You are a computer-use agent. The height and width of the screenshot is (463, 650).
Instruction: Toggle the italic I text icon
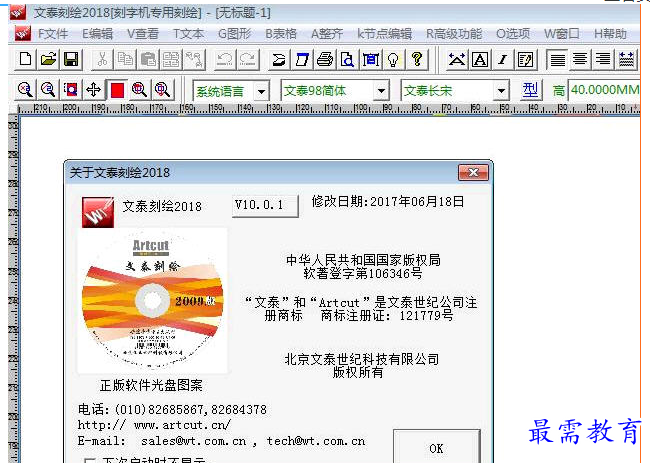[x=502, y=59]
